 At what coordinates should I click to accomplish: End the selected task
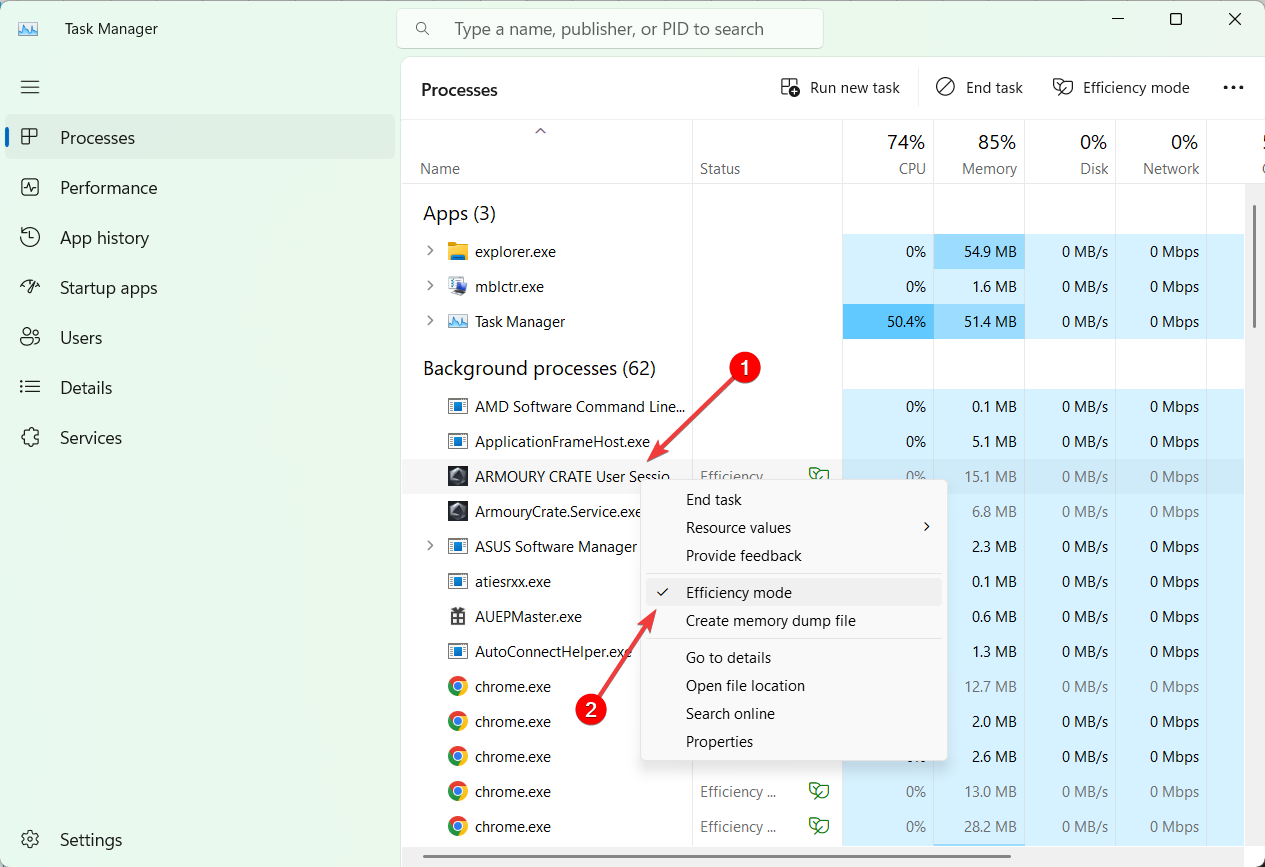point(978,87)
